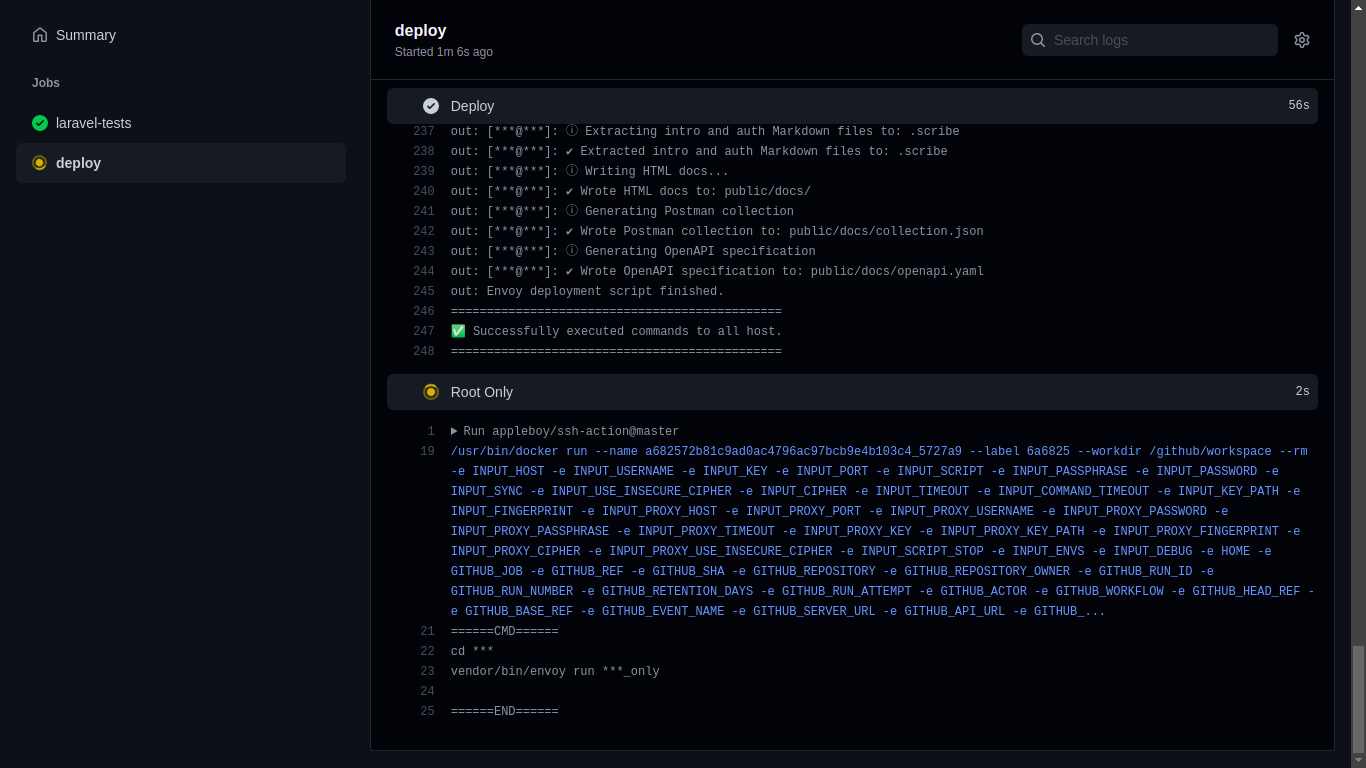Click the '======CMD======' log line
This screenshot has height=768, width=1366.
coord(505,631)
